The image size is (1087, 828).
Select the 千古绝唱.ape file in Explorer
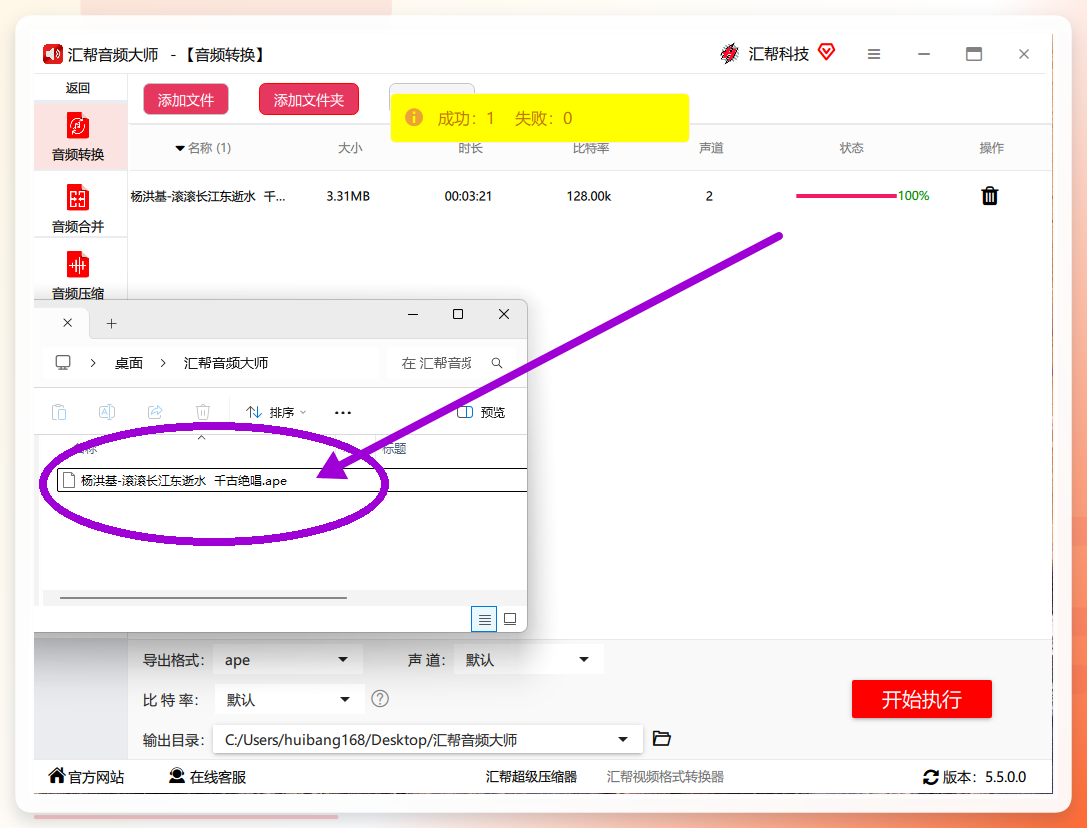(x=291, y=481)
